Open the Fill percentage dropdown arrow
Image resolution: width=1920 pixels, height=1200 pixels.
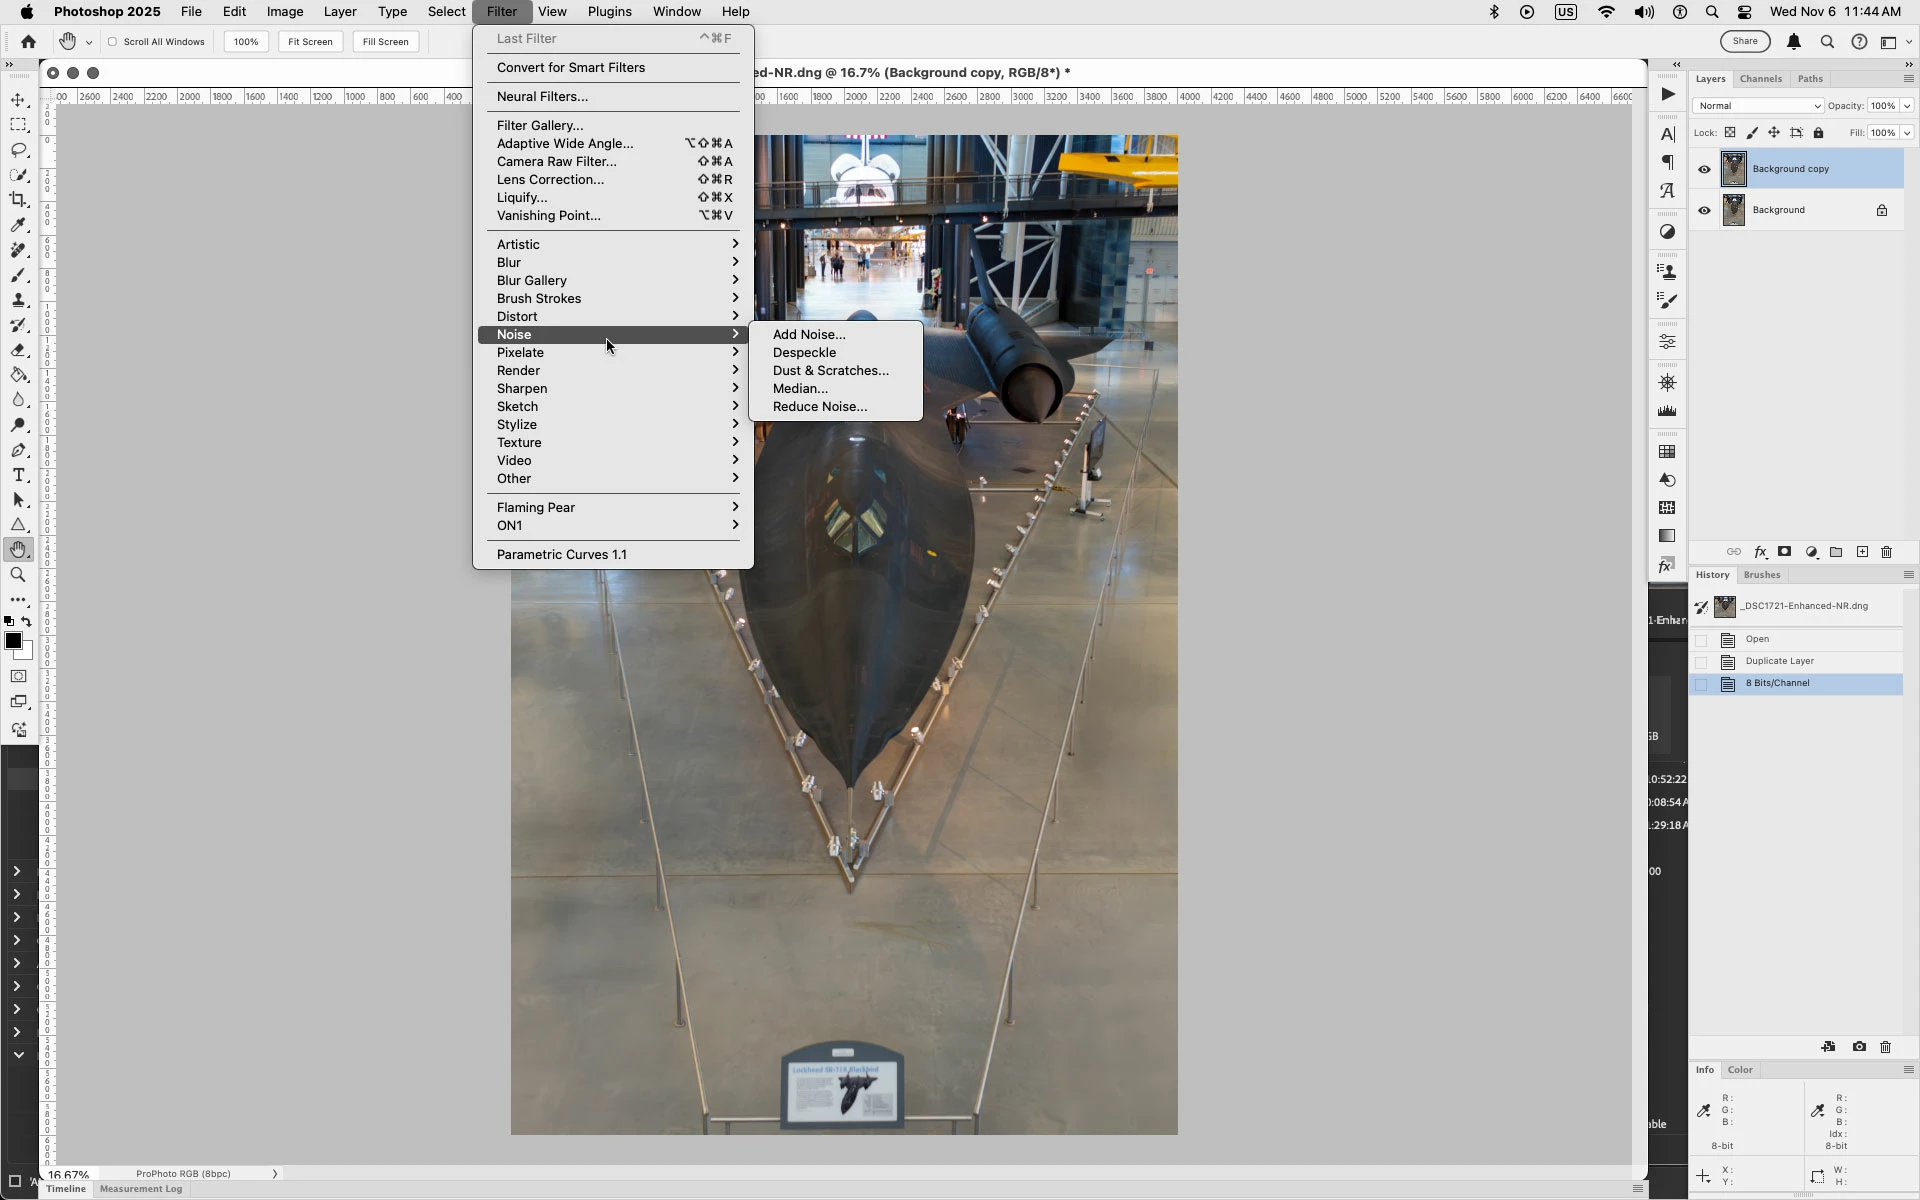[x=1907, y=133]
